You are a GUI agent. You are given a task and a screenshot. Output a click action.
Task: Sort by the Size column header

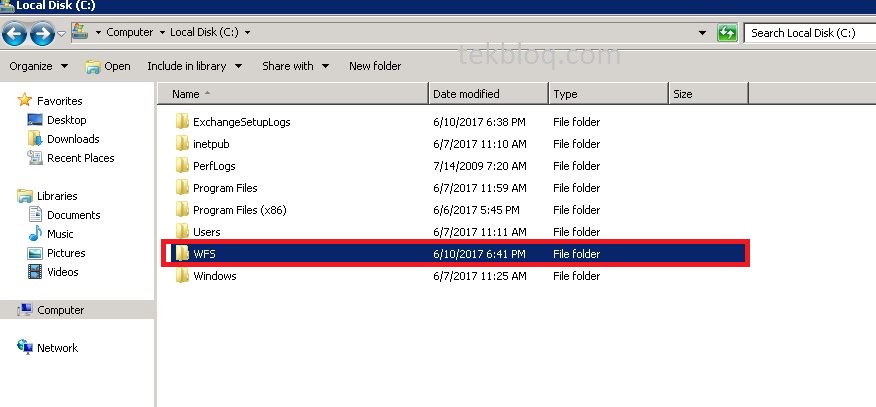click(708, 94)
